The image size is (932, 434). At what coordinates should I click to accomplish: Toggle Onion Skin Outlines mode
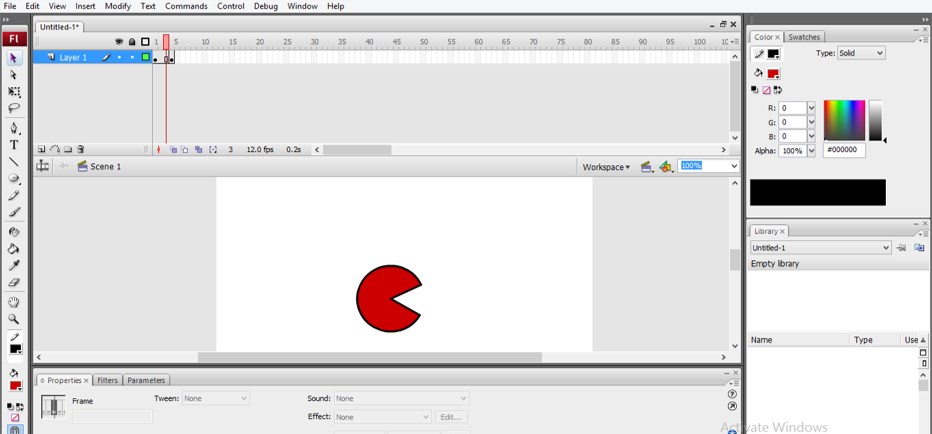tap(185, 150)
